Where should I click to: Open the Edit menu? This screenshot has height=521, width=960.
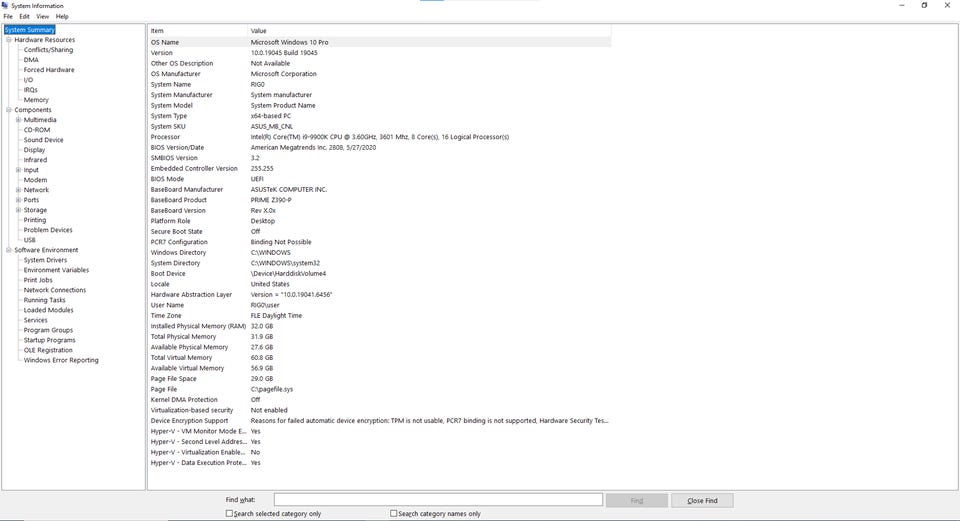tap(24, 17)
